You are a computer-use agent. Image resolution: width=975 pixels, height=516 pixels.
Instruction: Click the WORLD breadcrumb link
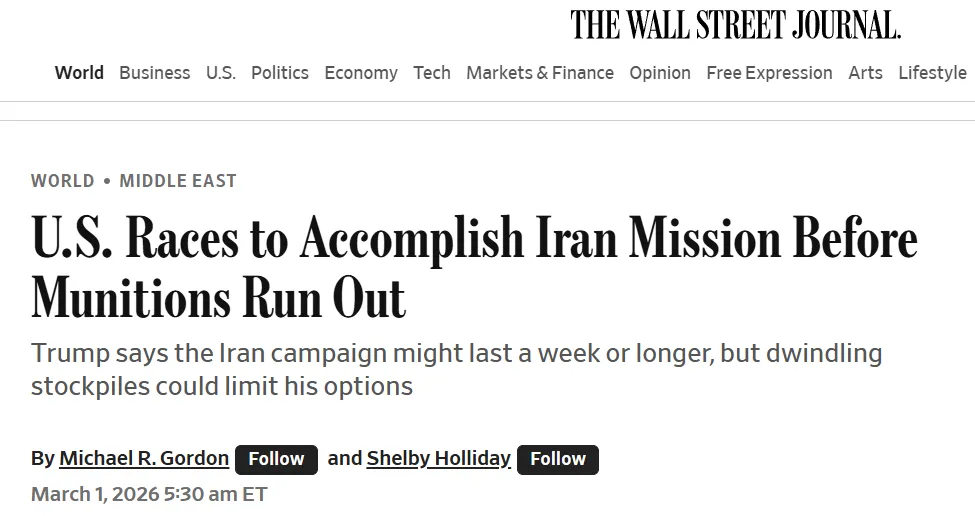pos(62,181)
